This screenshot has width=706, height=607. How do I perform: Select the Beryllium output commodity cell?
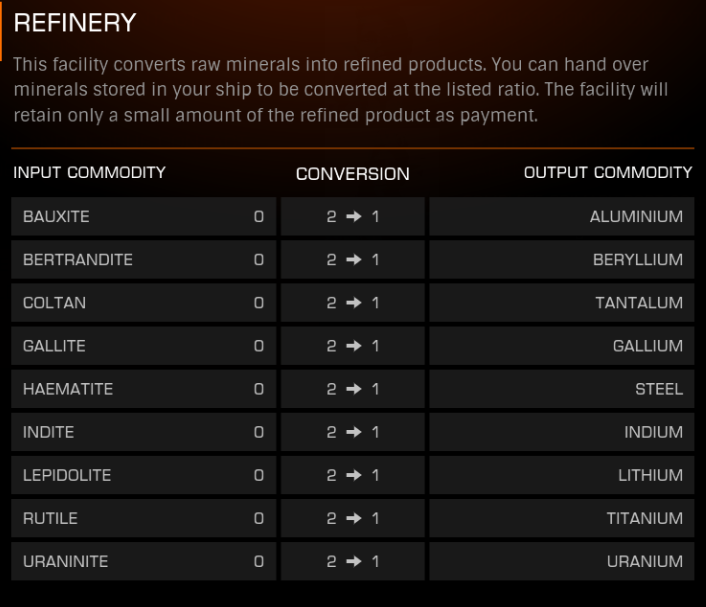[562, 260]
